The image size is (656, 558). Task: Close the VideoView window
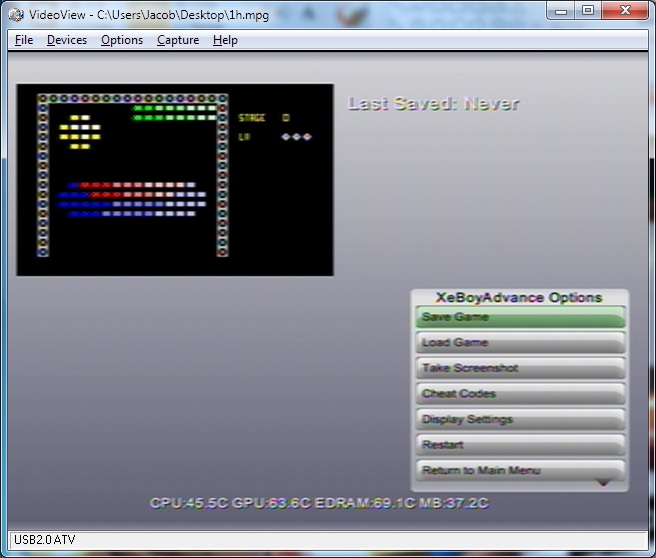[x=625, y=11]
